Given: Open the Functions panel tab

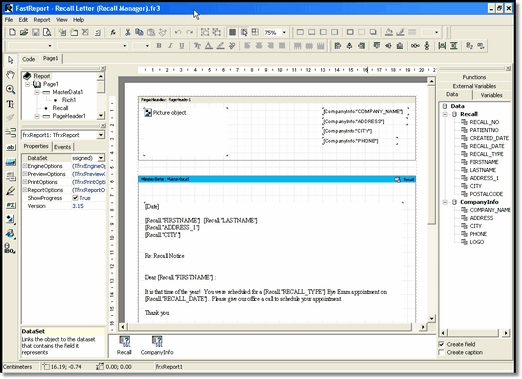Looking at the screenshot, I should (x=474, y=77).
